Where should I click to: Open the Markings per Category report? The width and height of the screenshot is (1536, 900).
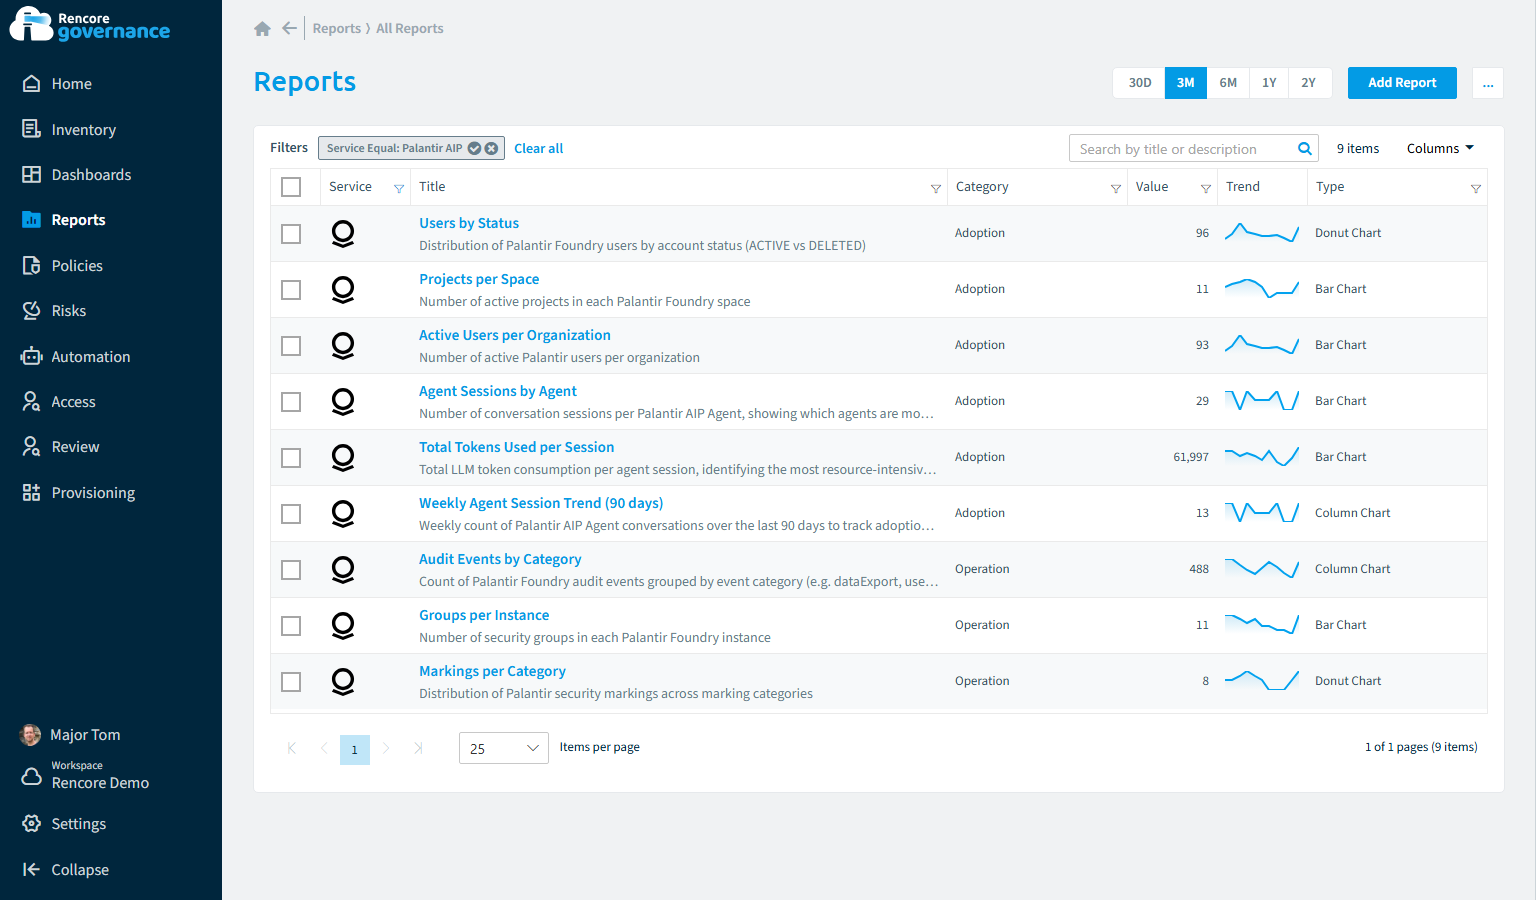(492, 671)
